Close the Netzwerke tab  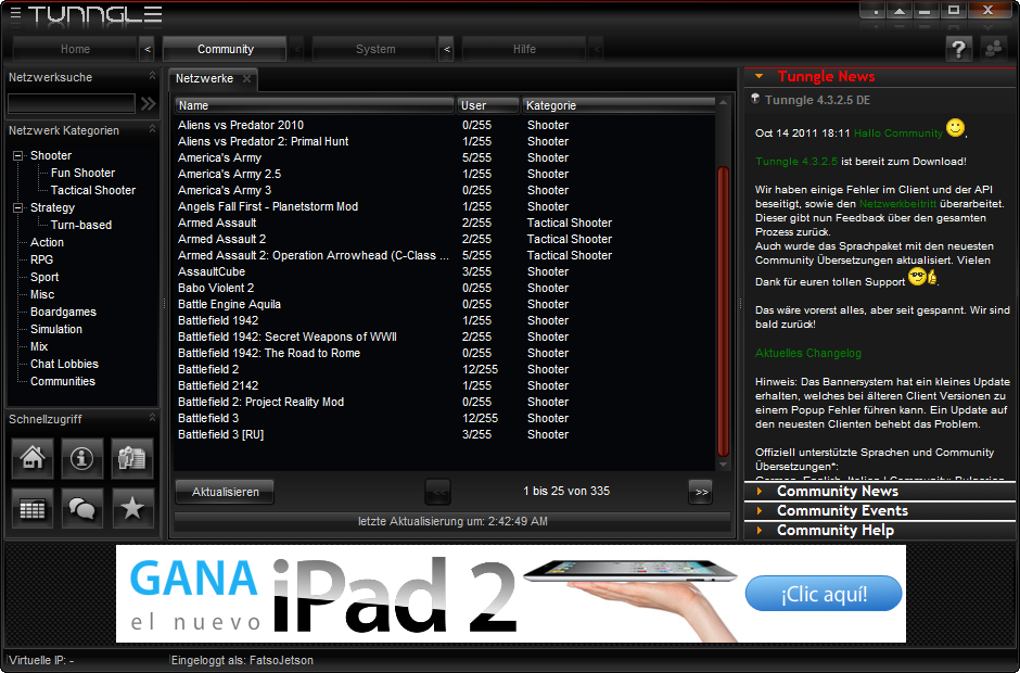coord(247,79)
